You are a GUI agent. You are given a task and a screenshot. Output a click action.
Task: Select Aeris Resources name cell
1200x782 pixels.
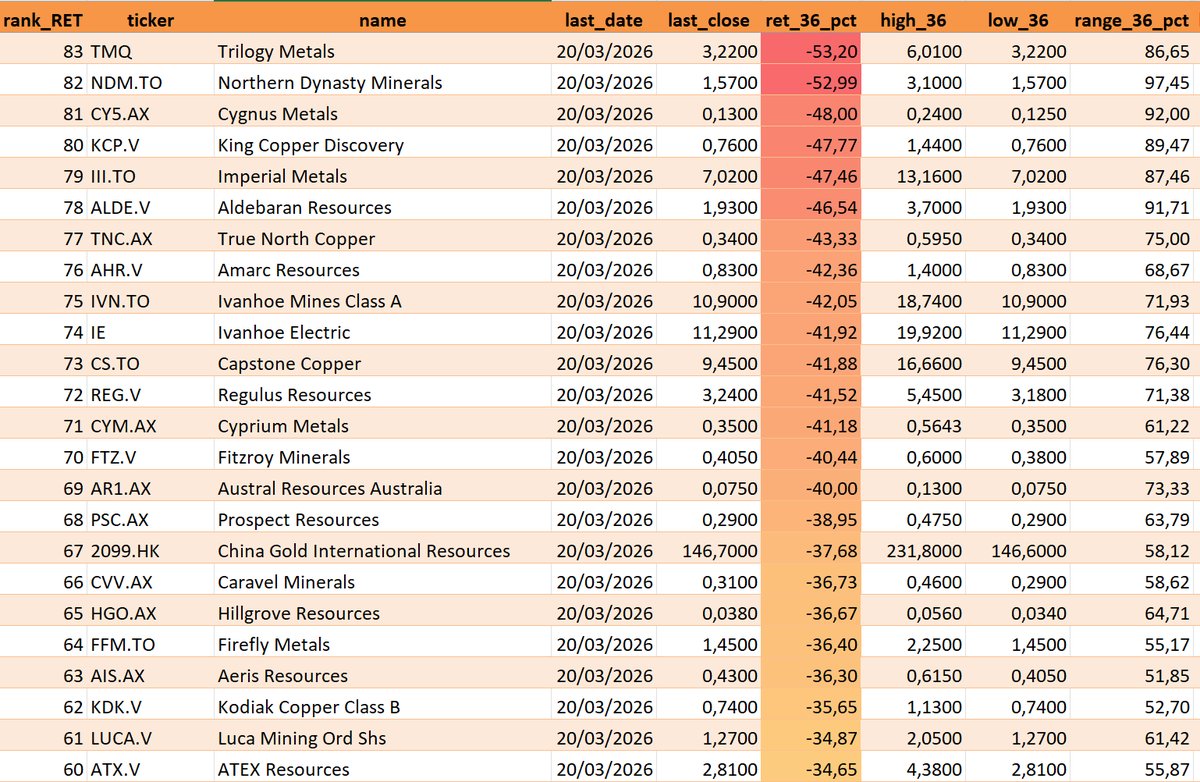pyautogui.click(x=382, y=676)
